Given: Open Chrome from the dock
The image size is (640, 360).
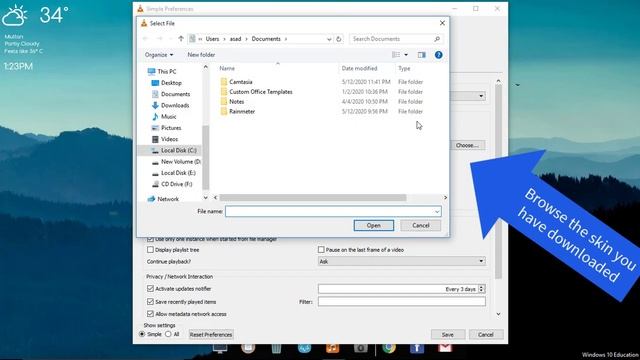Looking at the screenshot, I should pos(389,348).
